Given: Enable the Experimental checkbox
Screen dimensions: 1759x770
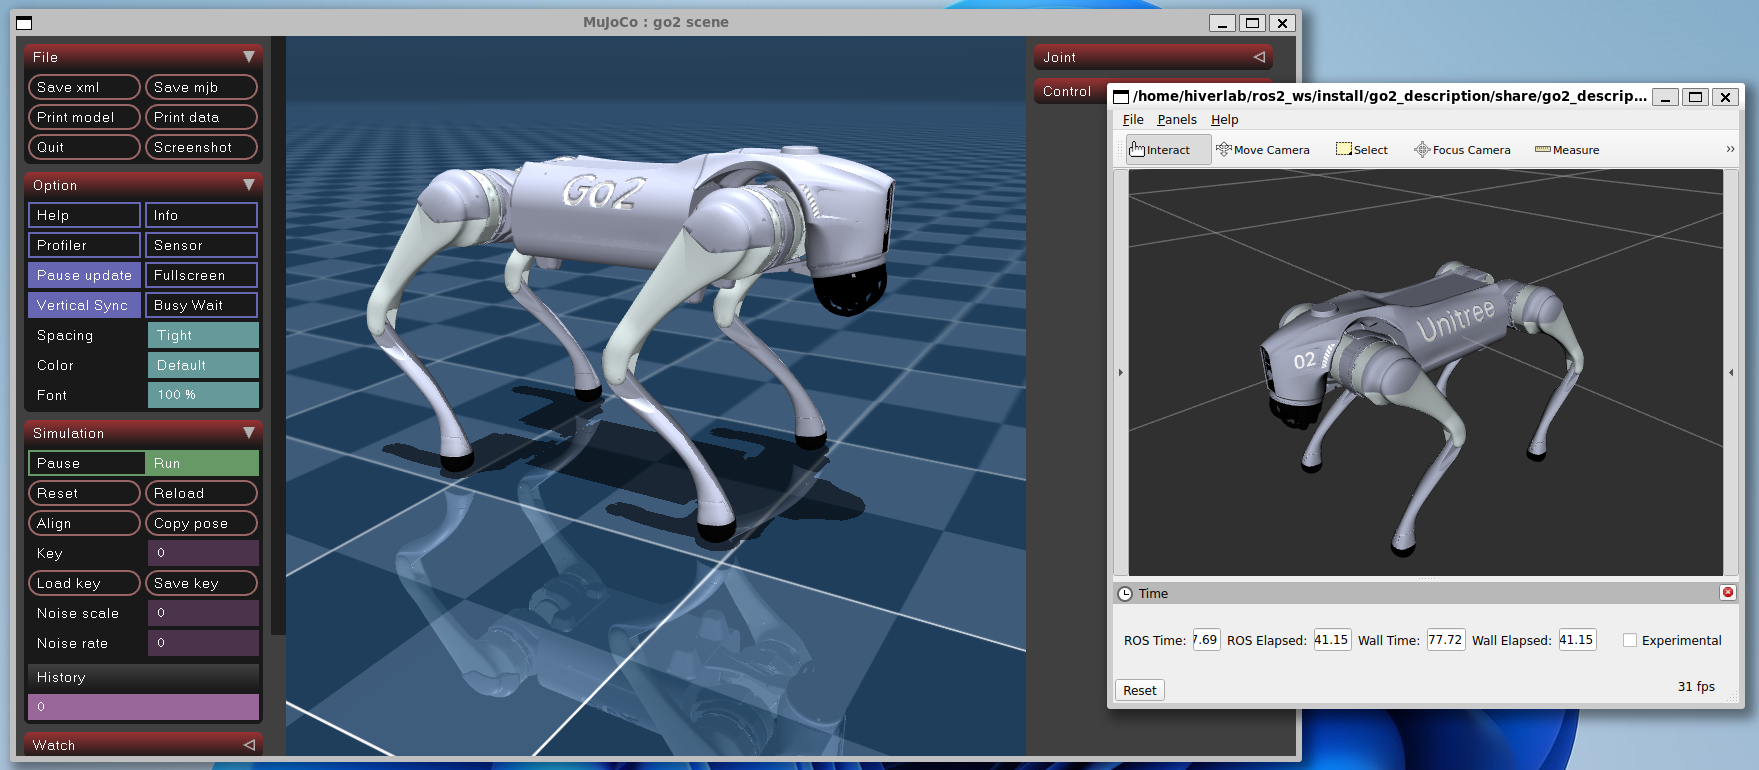Looking at the screenshot, I should point(1630,640).
